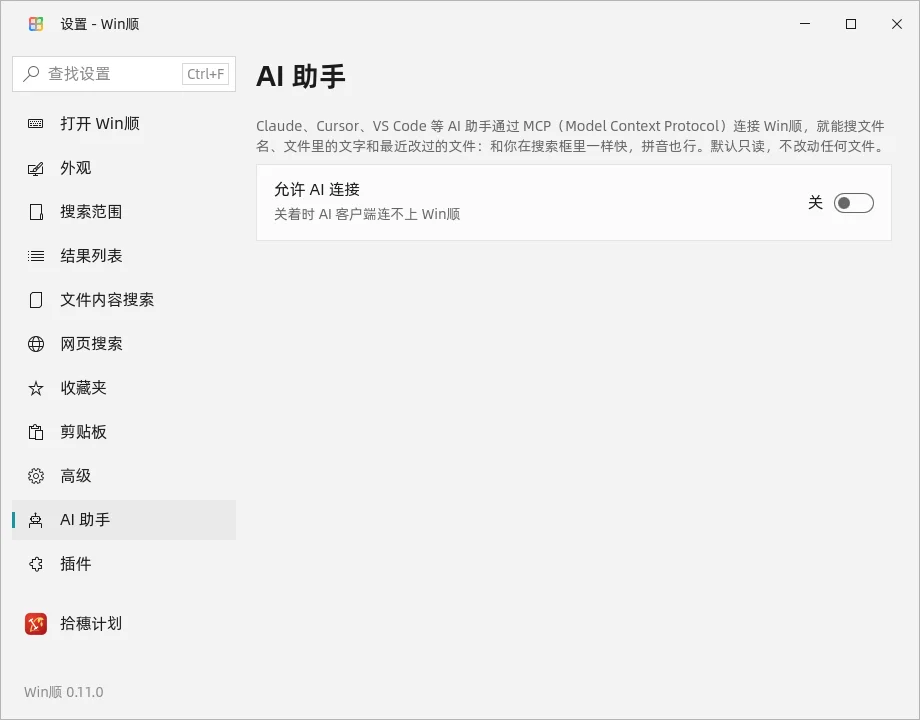Screen dimensions: 920x720
Task: Open the 收藏夹 settings page
Action: (x=124, y=388)
